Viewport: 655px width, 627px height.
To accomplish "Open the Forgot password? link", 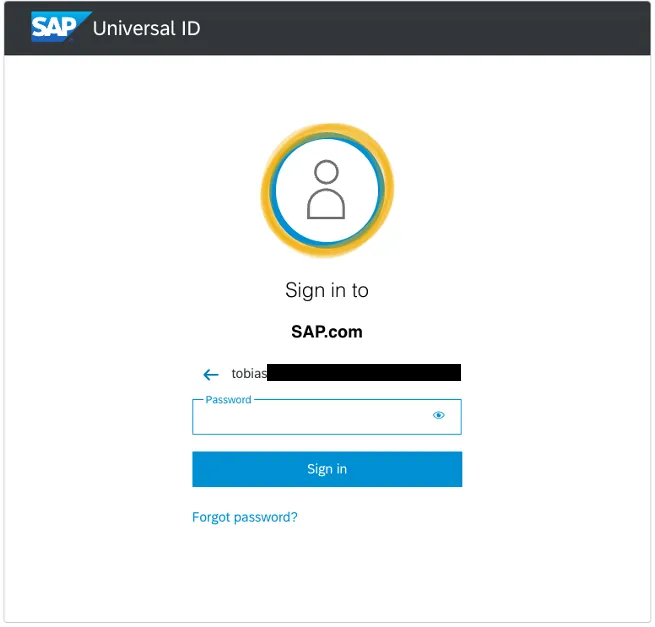I will pos(245,517).
